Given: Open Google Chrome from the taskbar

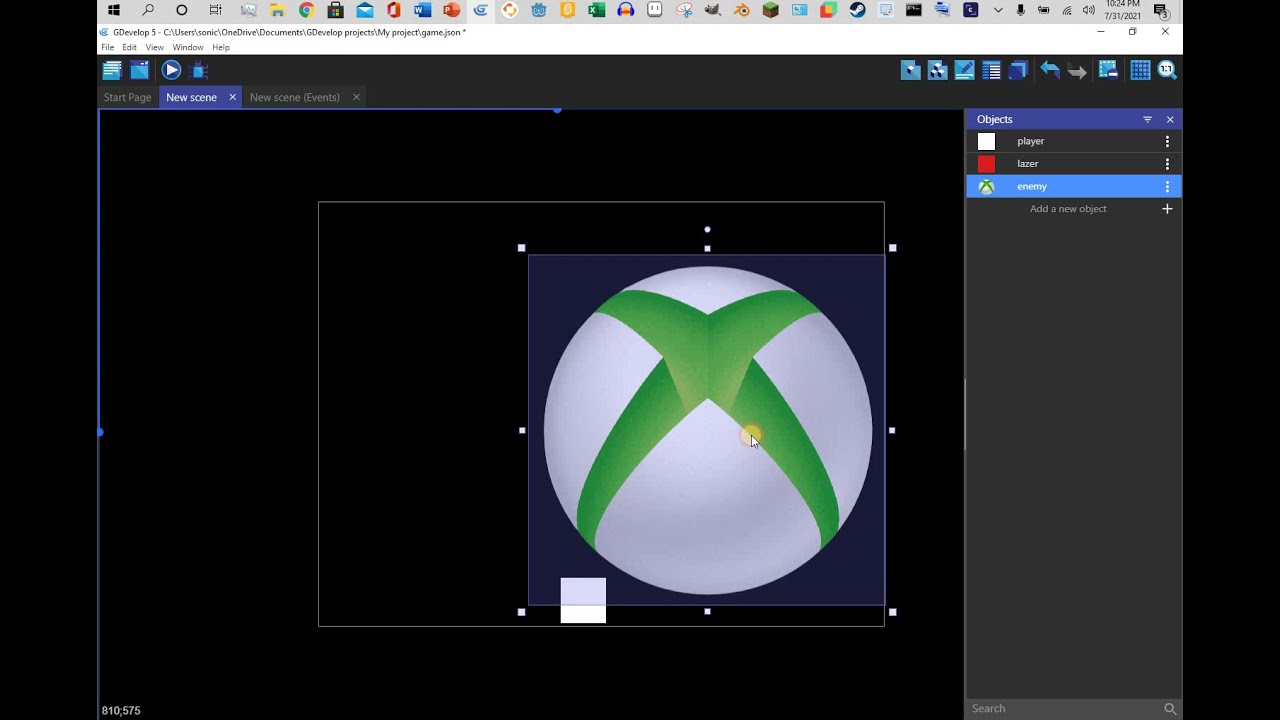Looking at the screenshot, I should click(307, 10).
